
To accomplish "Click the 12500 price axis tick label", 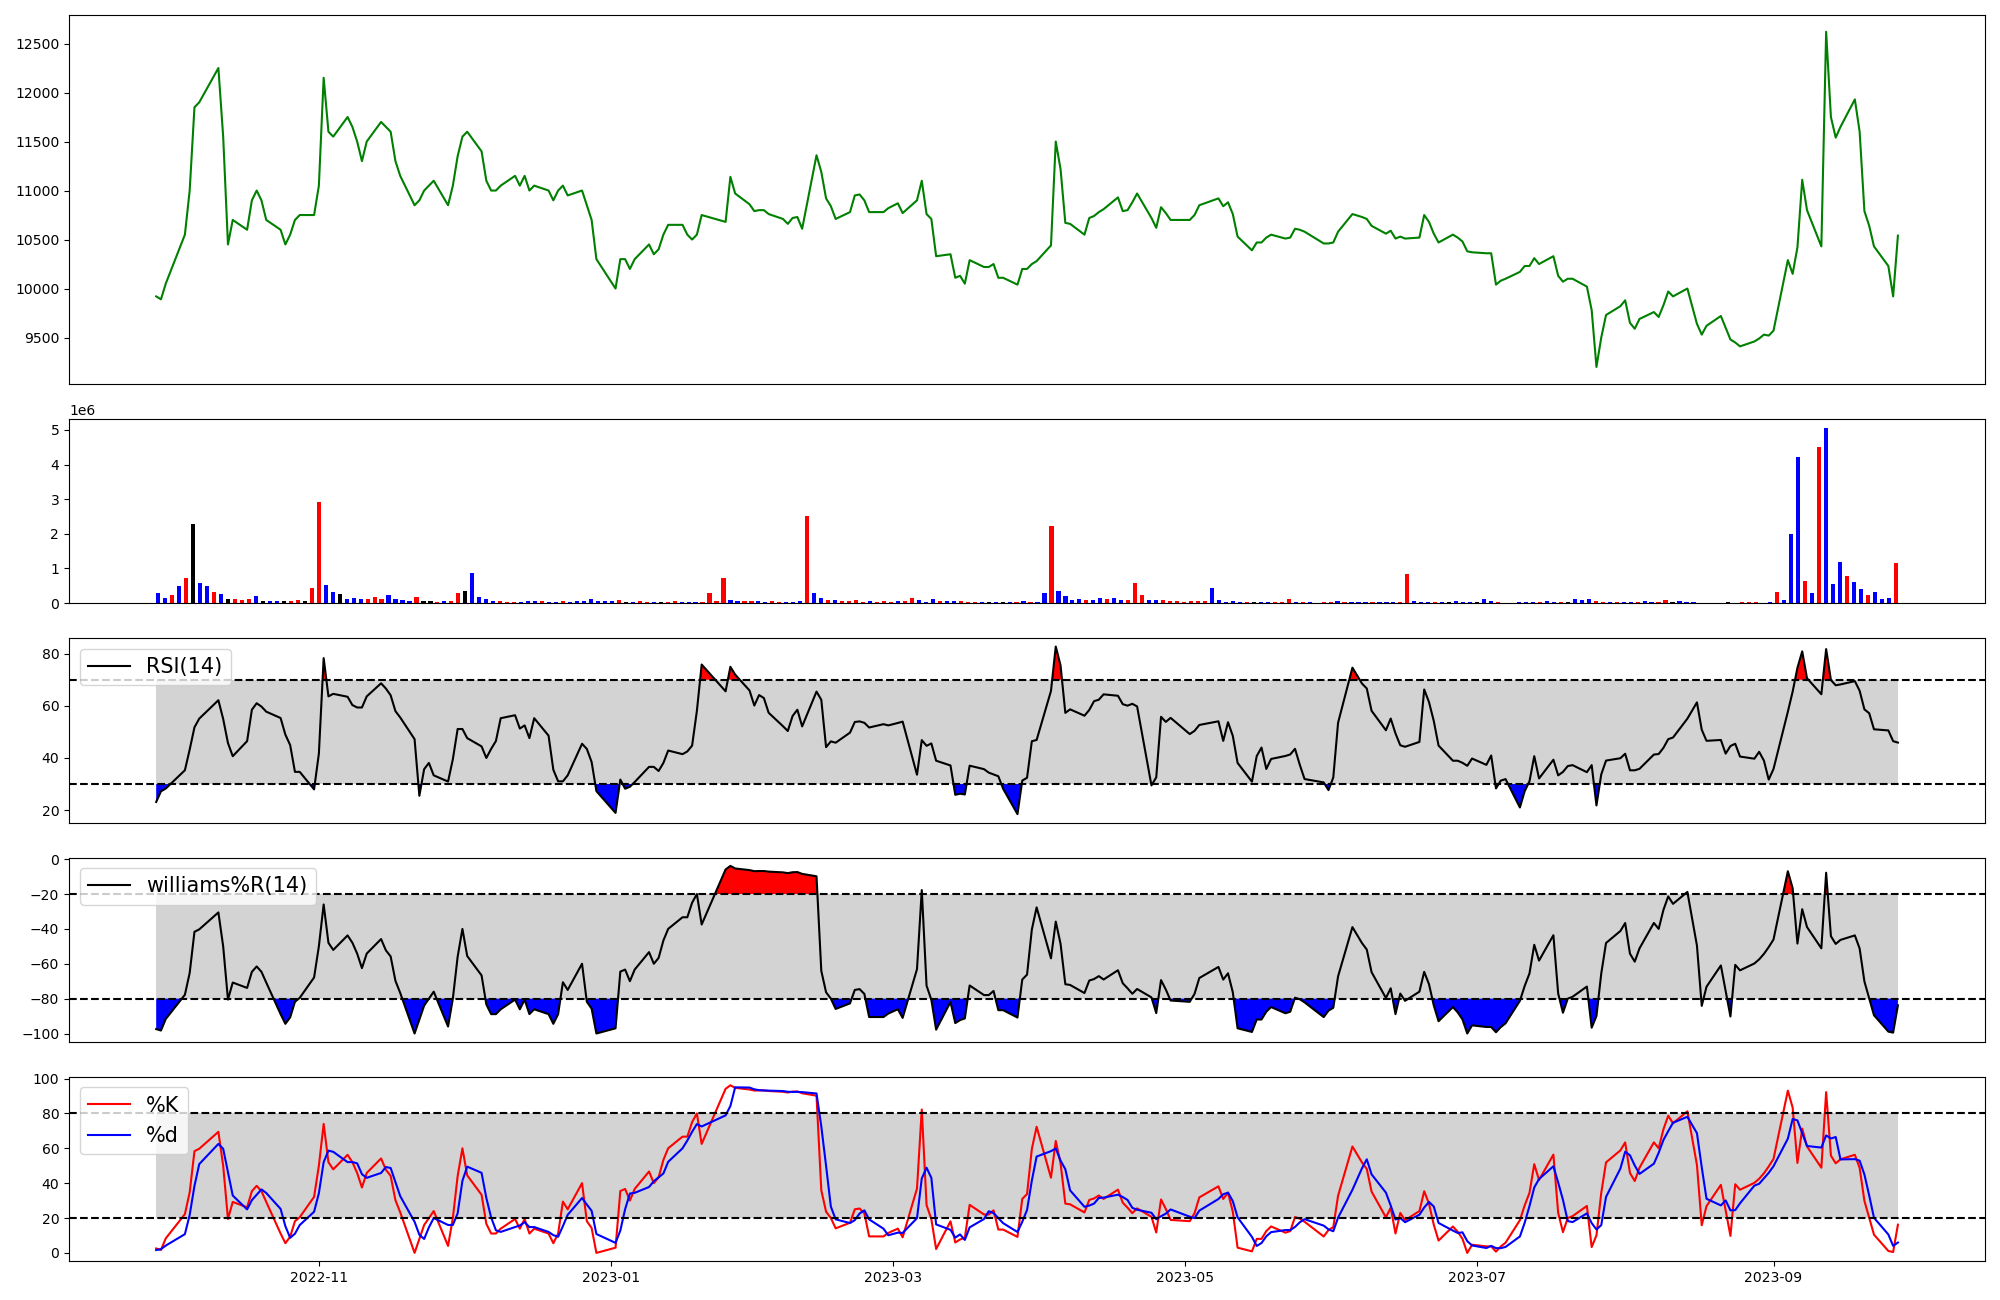I will click(x=38, y=45).
